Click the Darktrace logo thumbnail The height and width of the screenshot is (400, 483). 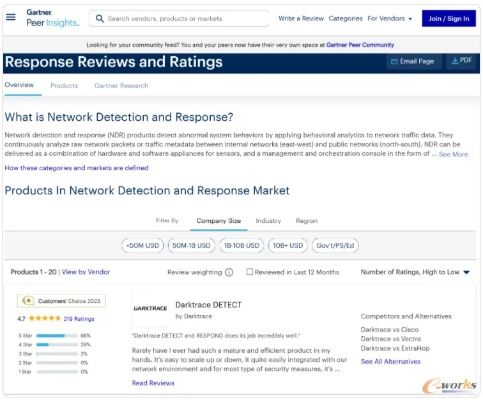click(150, 308)
